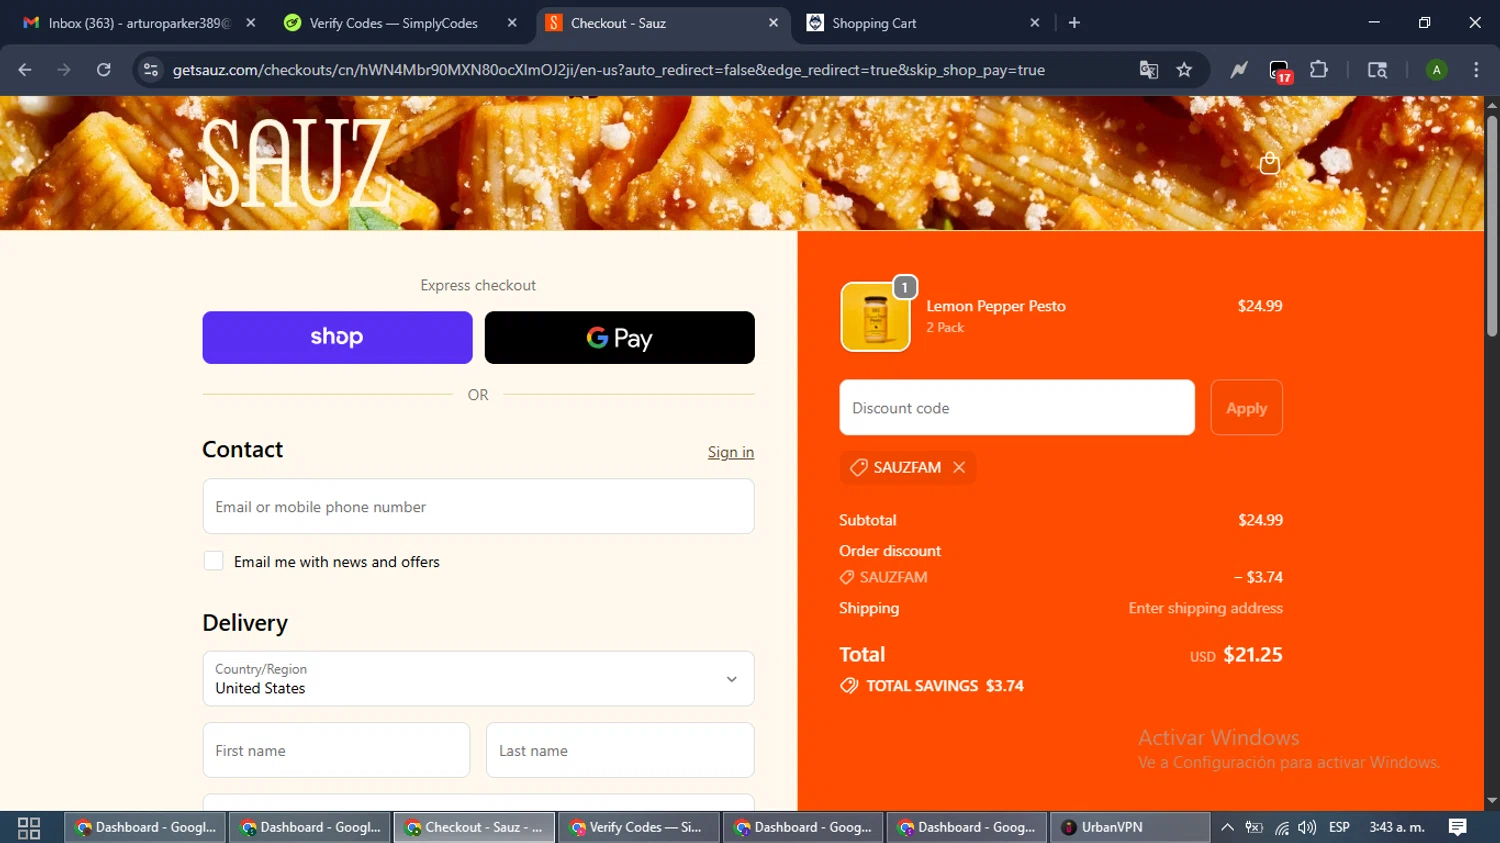Click the Sign in link
The height and width of the screenshot is (843, 1500).
[x=731, y=452]
